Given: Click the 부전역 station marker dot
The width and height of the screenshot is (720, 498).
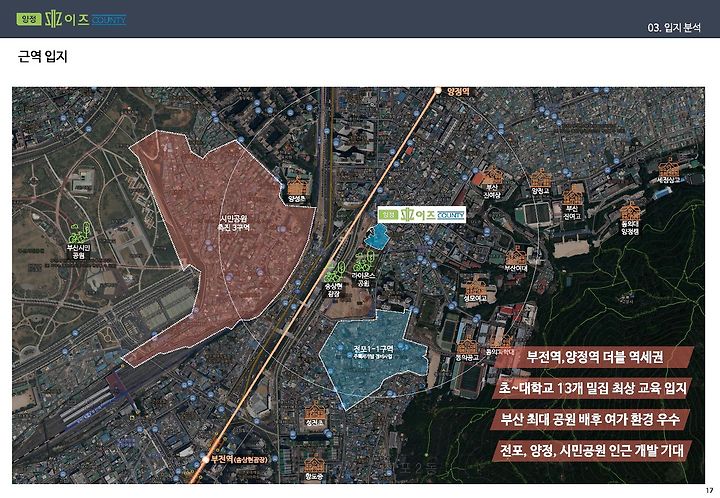Looking at the screenshot, I should click(206, 459).
